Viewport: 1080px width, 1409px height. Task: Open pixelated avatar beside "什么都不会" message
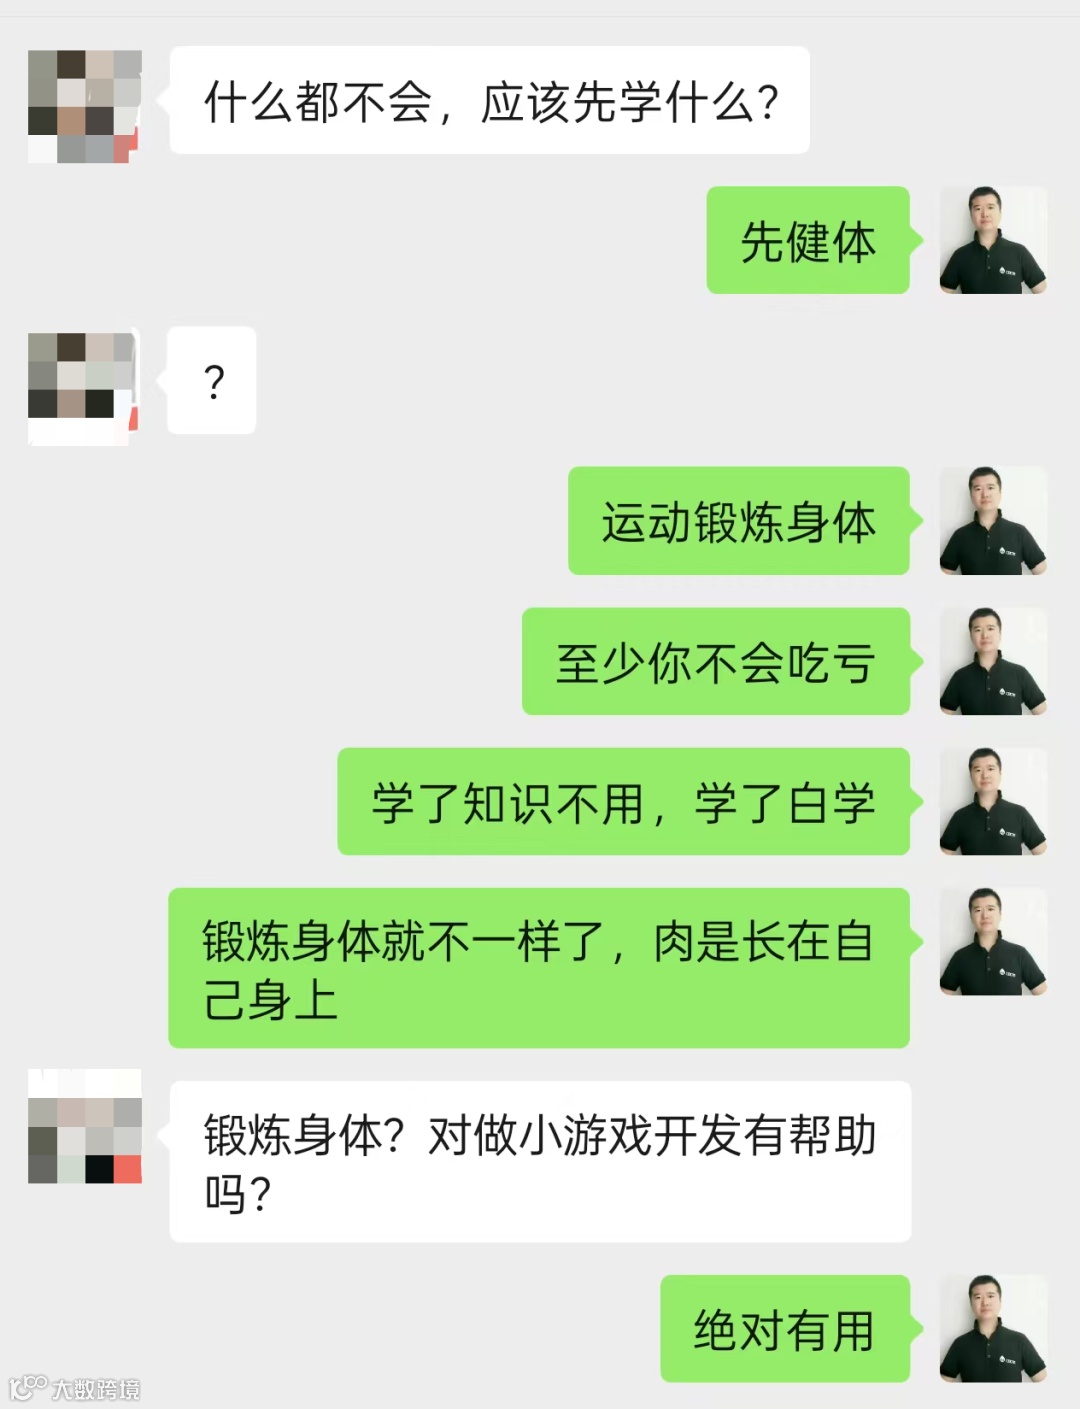pos(85,106)
